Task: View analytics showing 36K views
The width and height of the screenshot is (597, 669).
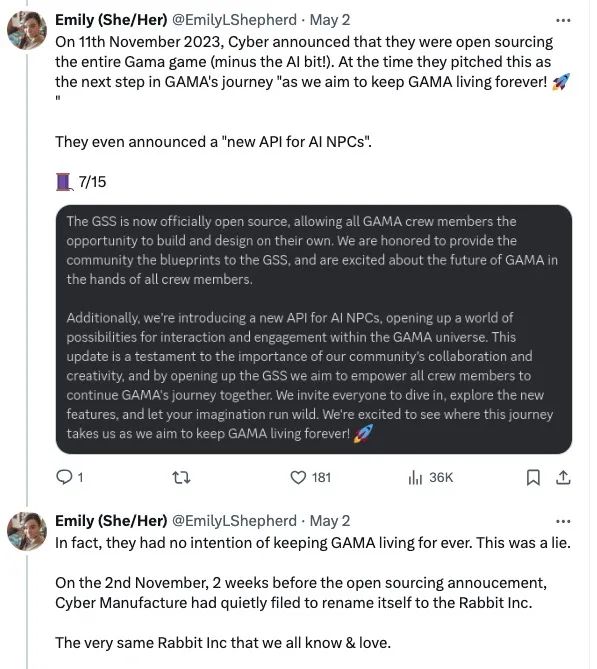Action: (x=431, y=477)
